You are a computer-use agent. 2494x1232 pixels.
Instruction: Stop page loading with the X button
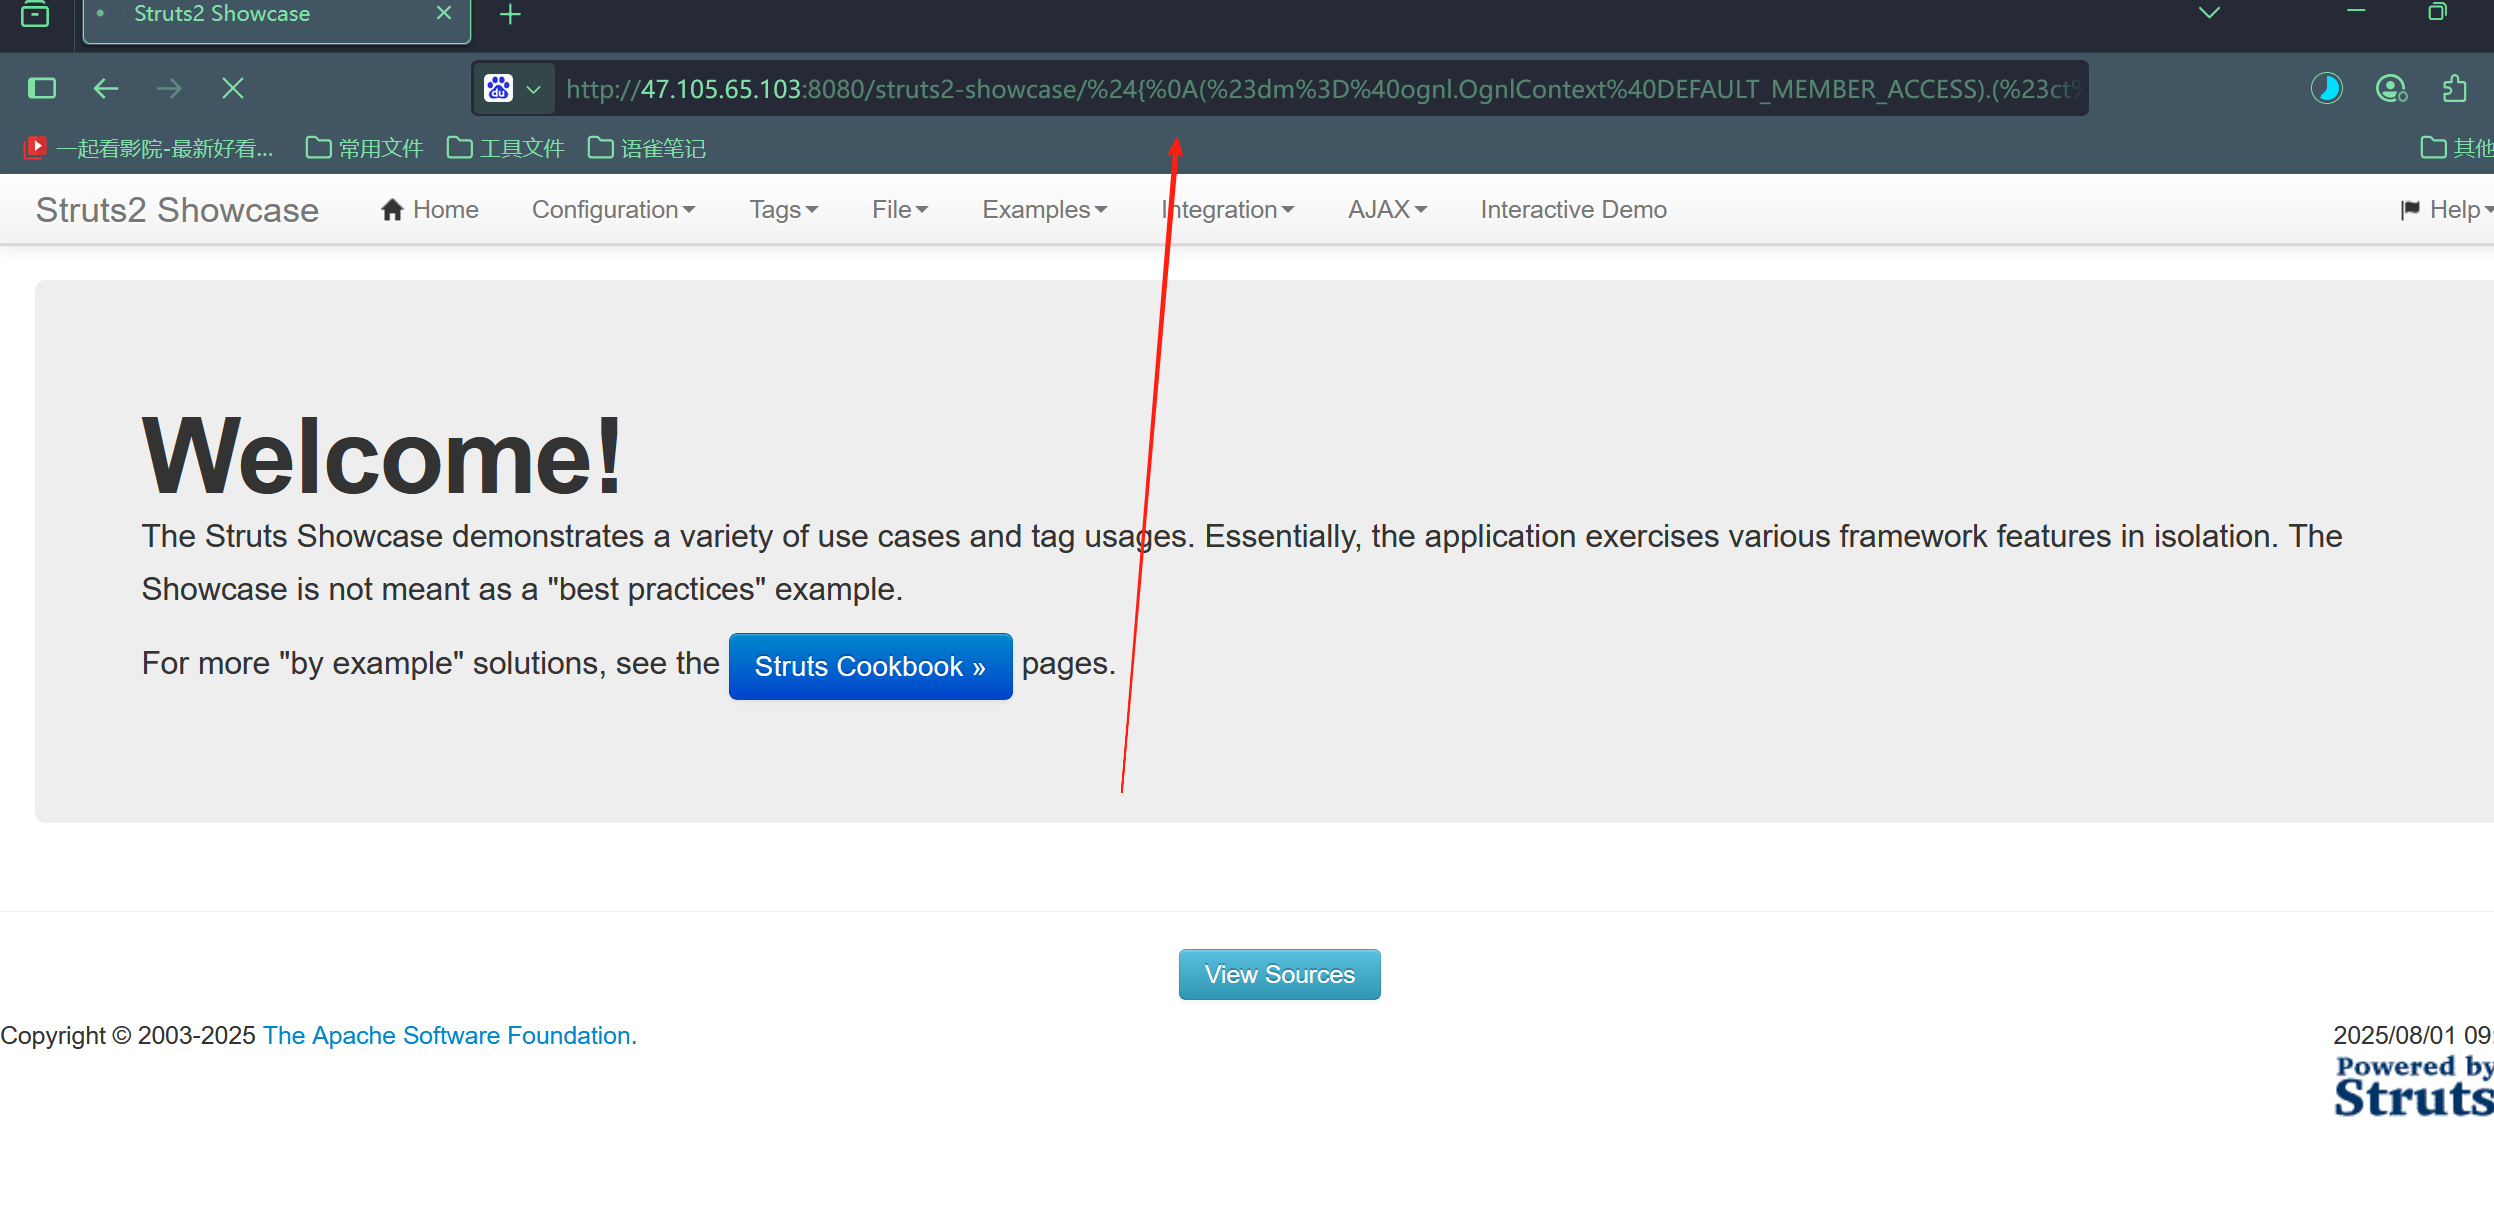(233, 88)
